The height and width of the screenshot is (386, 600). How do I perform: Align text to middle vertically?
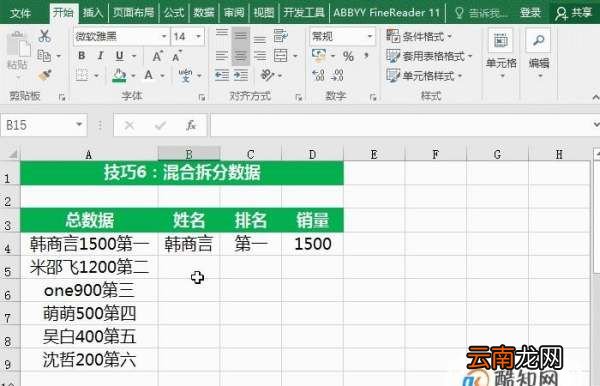click(x=240, y=36)
